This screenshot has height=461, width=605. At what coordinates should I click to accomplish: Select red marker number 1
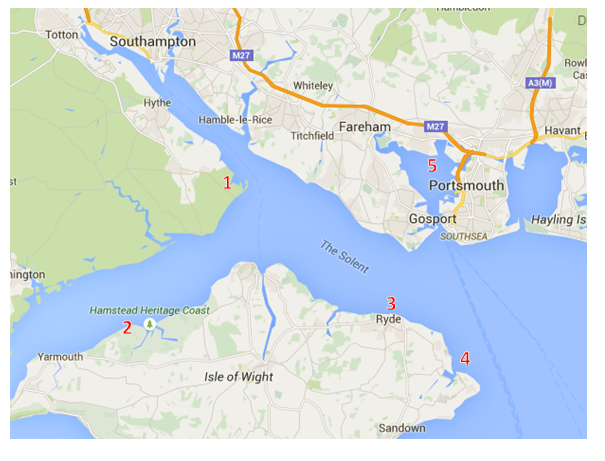[227, 182]
